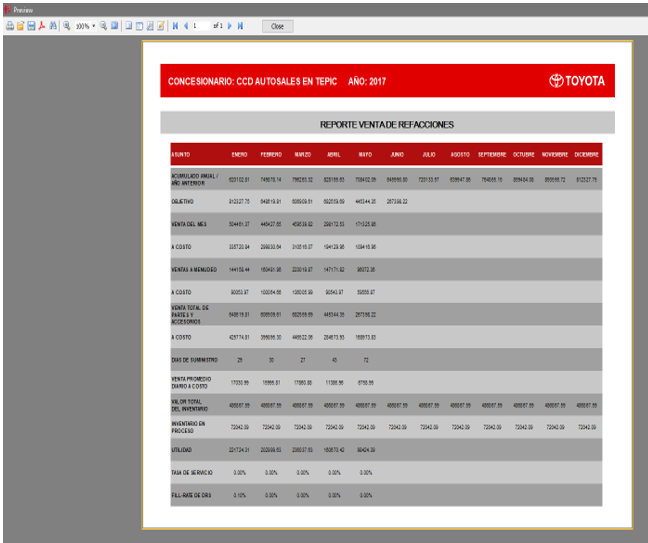Click the AÑO: 2017 label
The width and height of the screenshot is (648, 543).
pyautogui.click(x=367, y=81)
